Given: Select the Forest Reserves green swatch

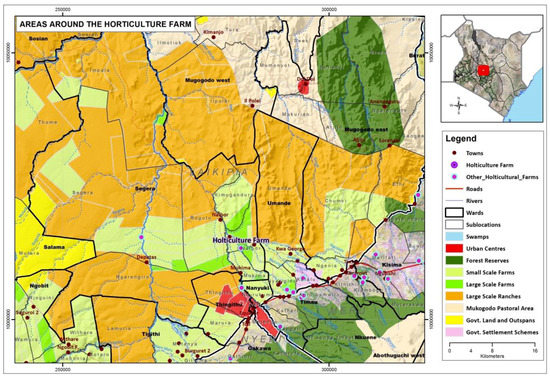Looking at the screenshot, I should click(454, 260).
